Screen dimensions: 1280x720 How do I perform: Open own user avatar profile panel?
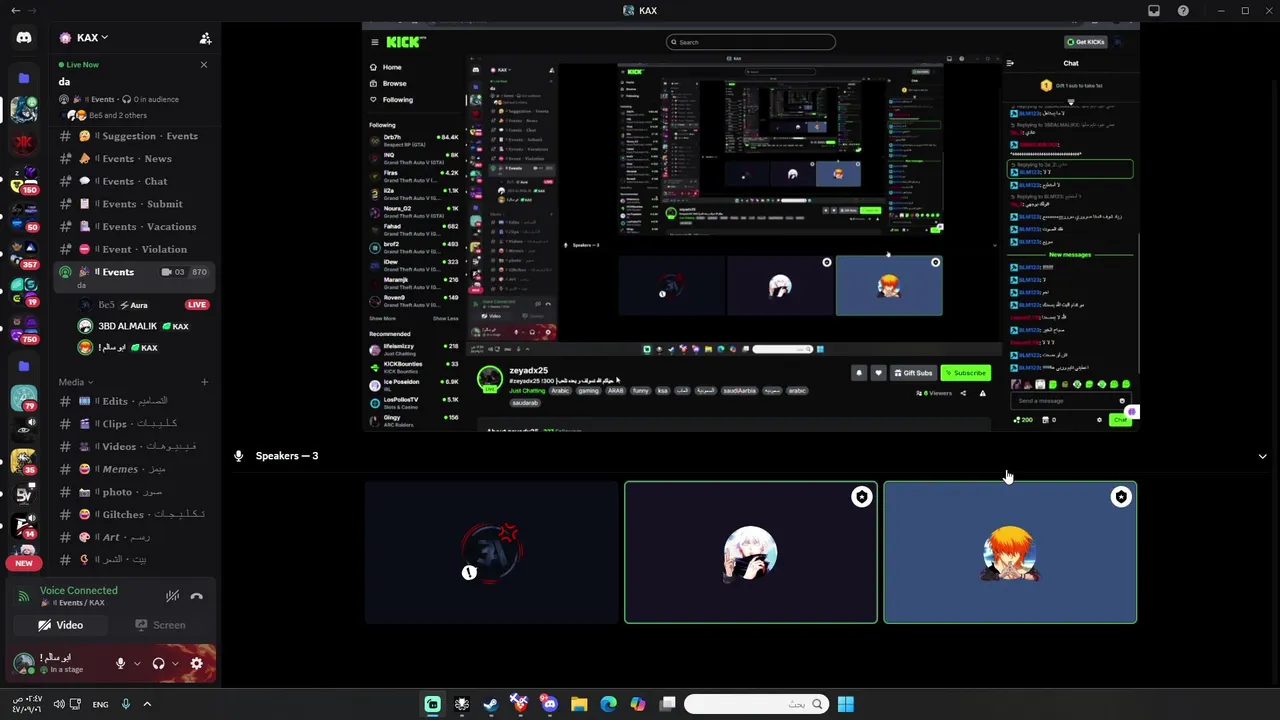(x=24, y=662)
